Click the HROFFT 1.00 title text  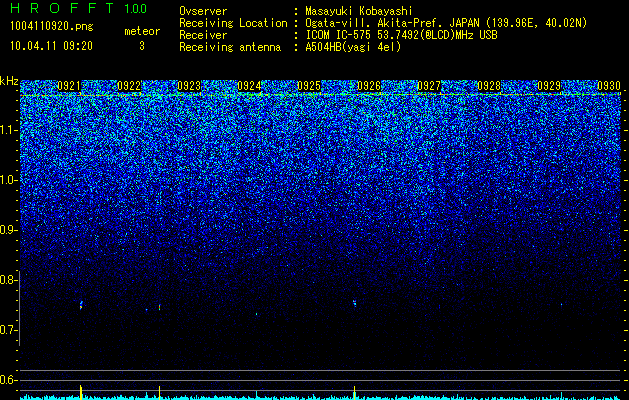tap(79, 8)
